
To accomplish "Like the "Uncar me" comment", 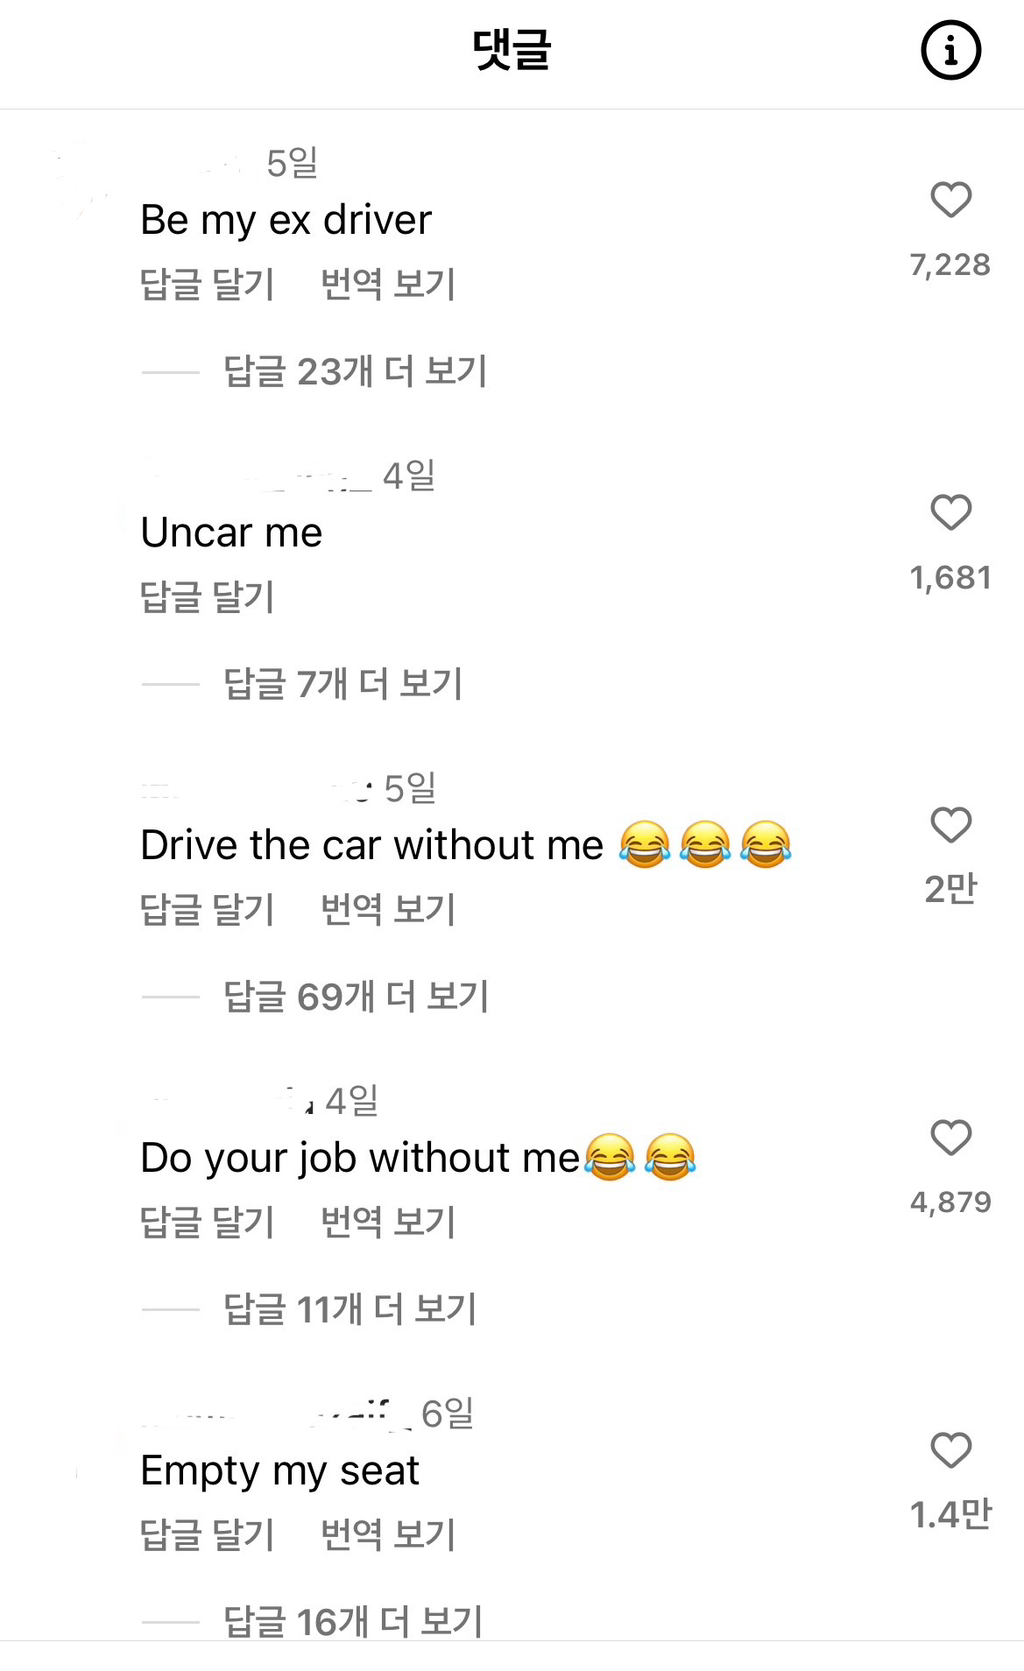I will [950, 513].
